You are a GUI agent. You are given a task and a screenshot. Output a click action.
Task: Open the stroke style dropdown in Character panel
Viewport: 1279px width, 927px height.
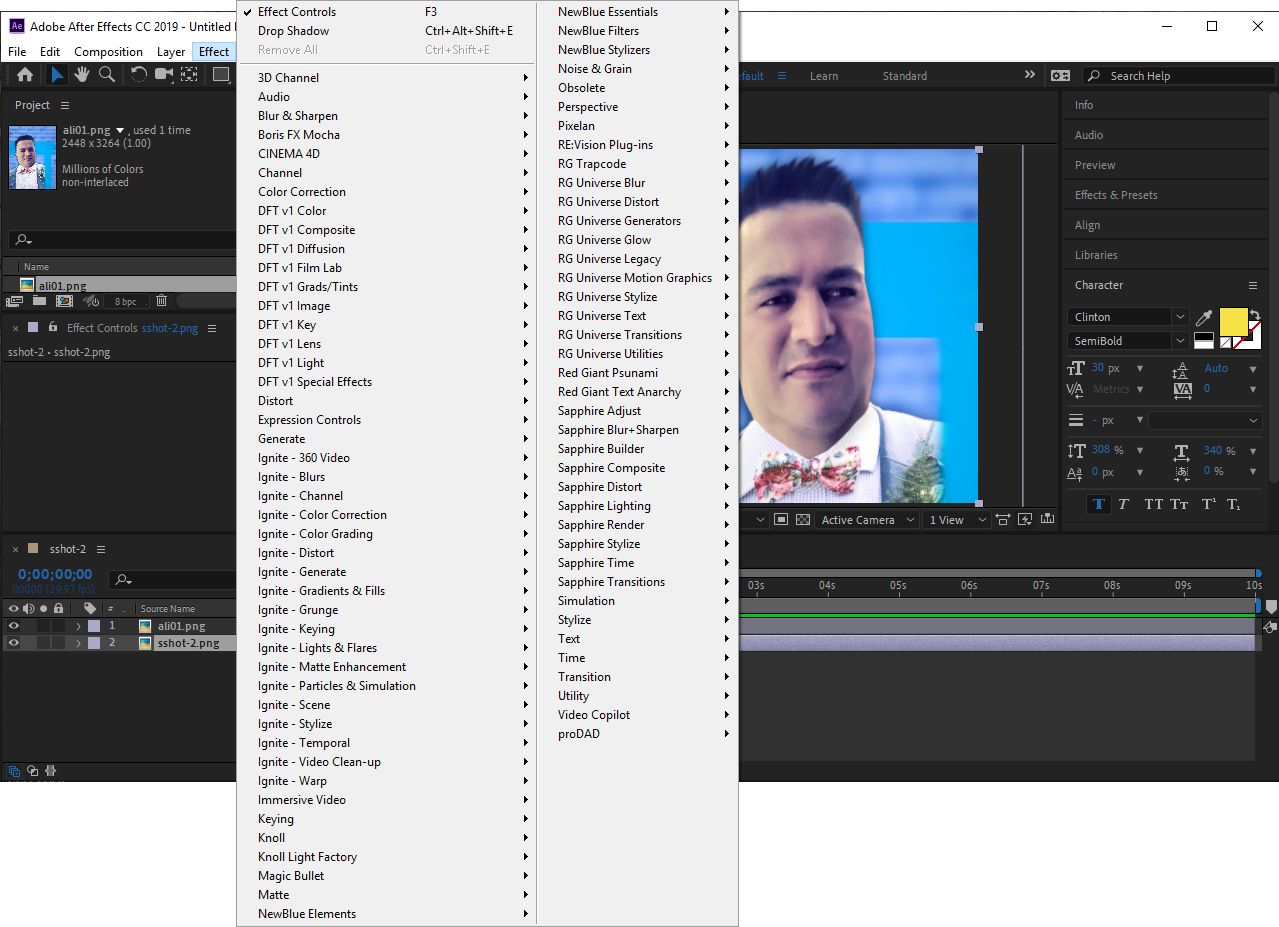point(1204,421)
